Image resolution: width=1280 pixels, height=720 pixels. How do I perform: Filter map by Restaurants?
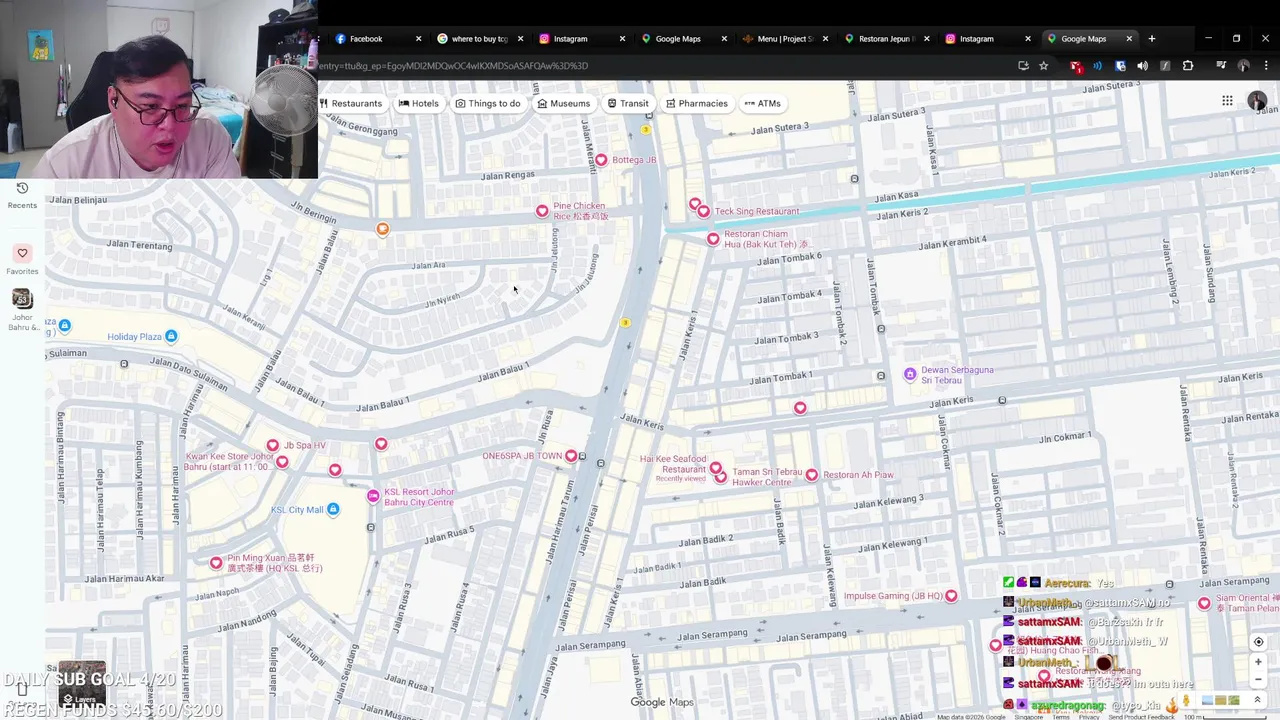350,103
